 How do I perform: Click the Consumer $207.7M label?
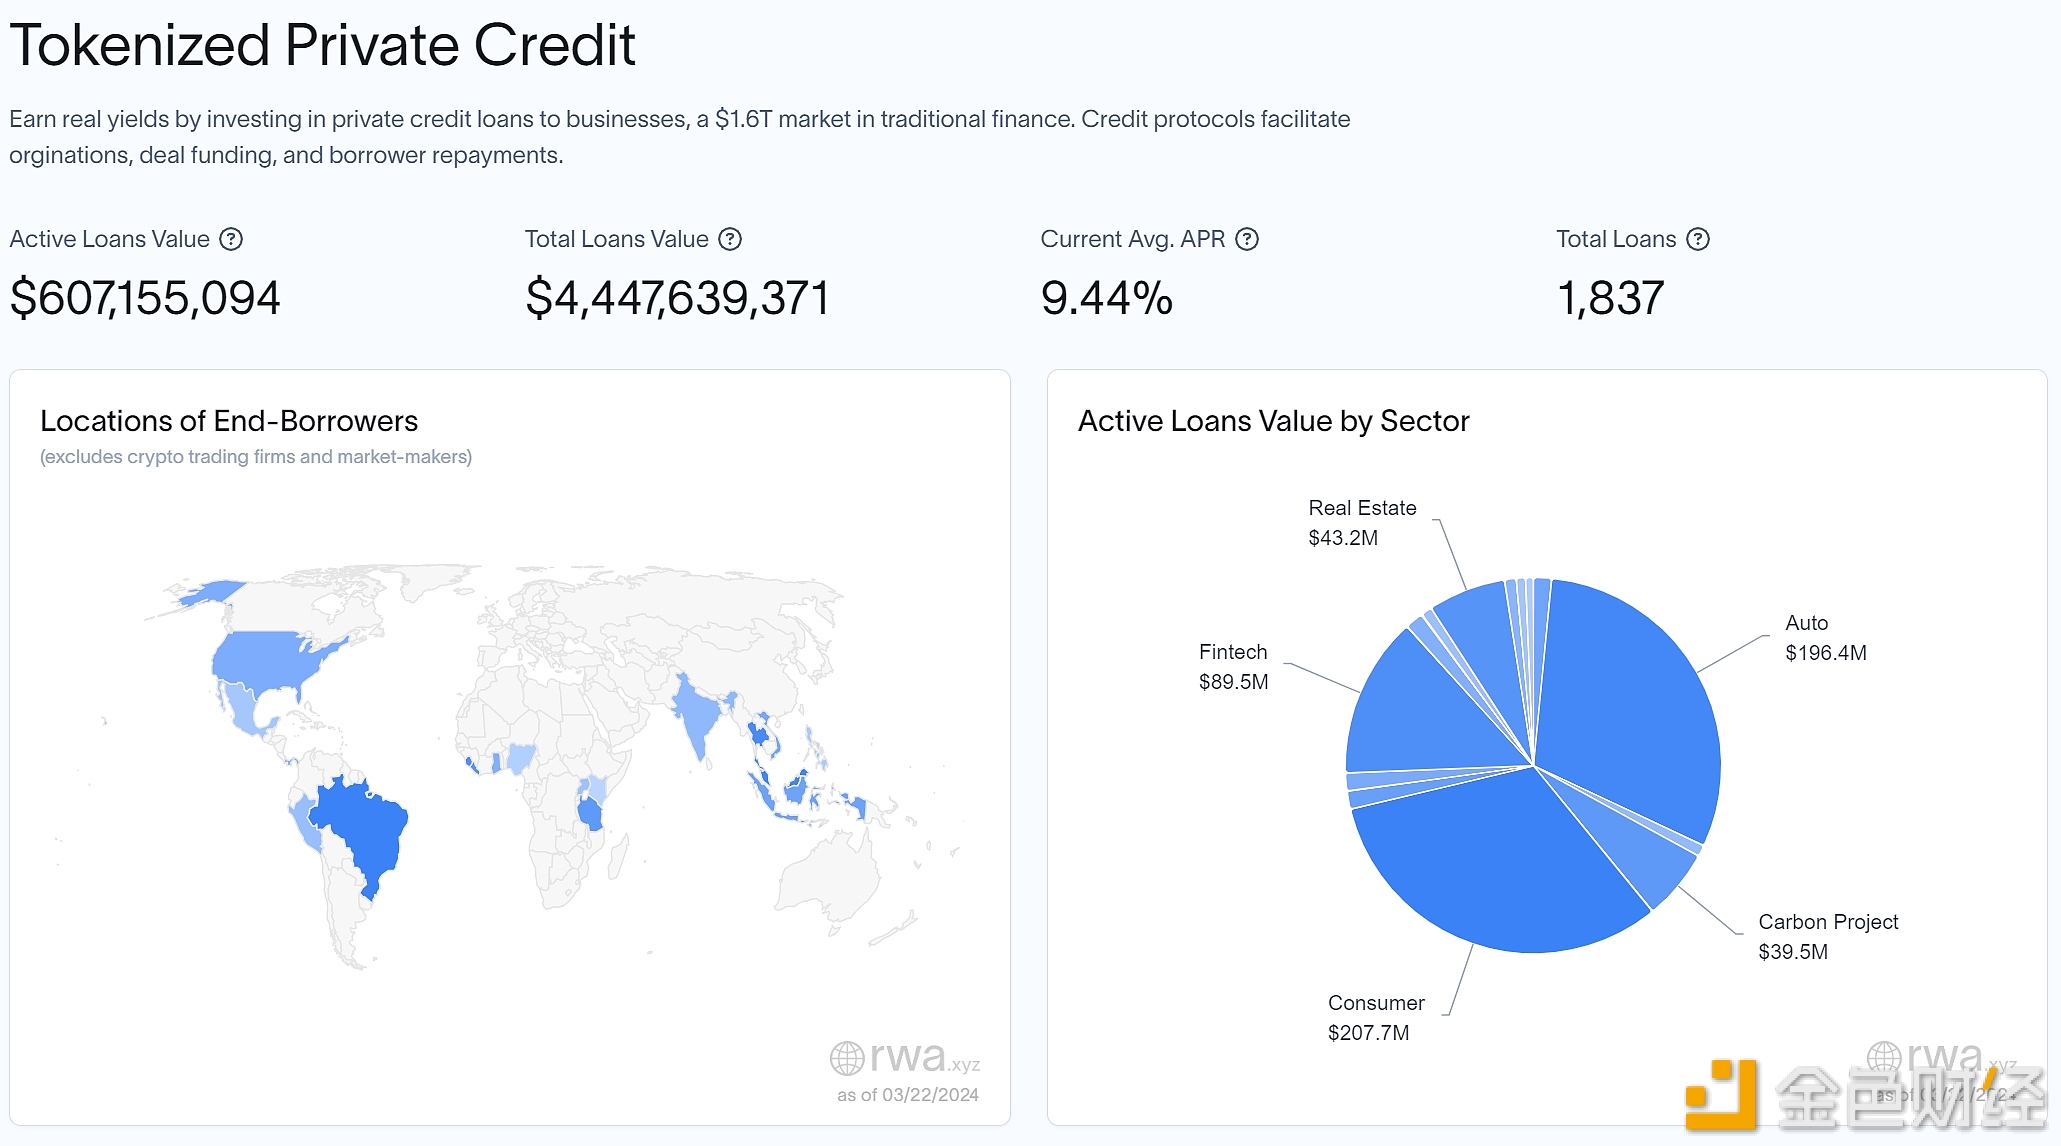(x=1376, y=1018)
